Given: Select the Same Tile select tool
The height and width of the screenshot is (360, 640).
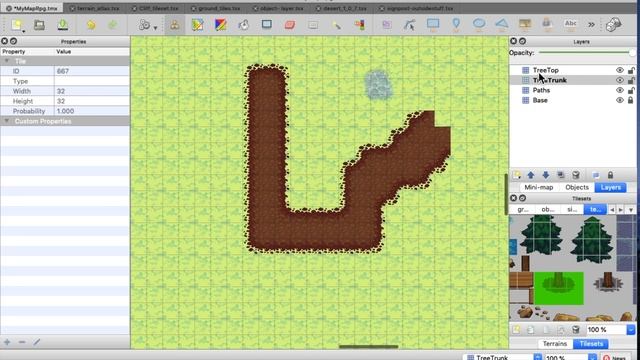Looking at the screenshot, I should 360,25.
